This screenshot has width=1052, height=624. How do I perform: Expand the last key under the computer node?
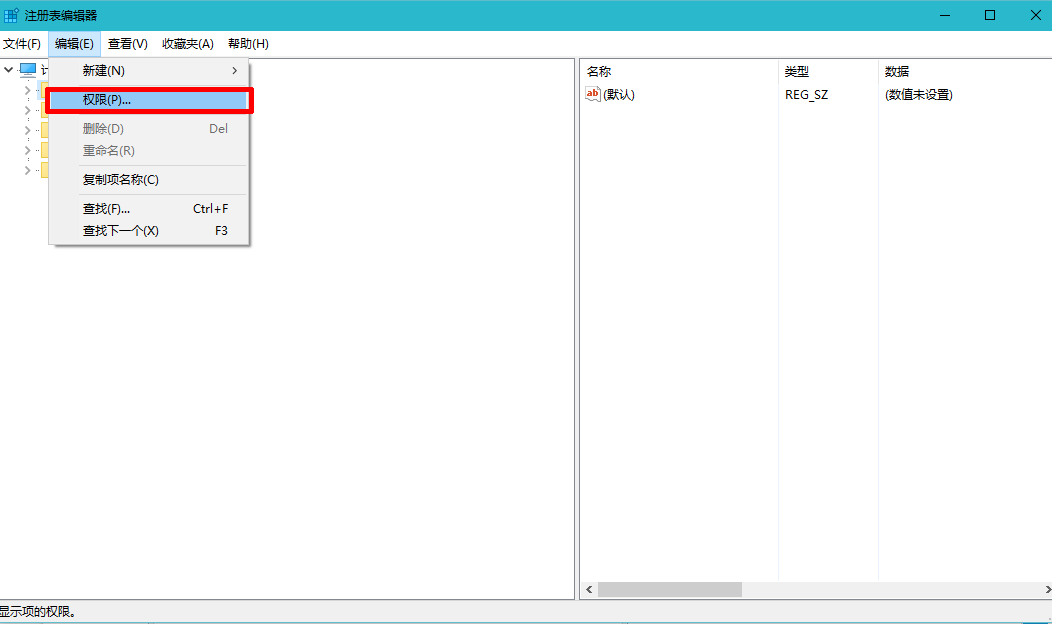coord(27,170)
